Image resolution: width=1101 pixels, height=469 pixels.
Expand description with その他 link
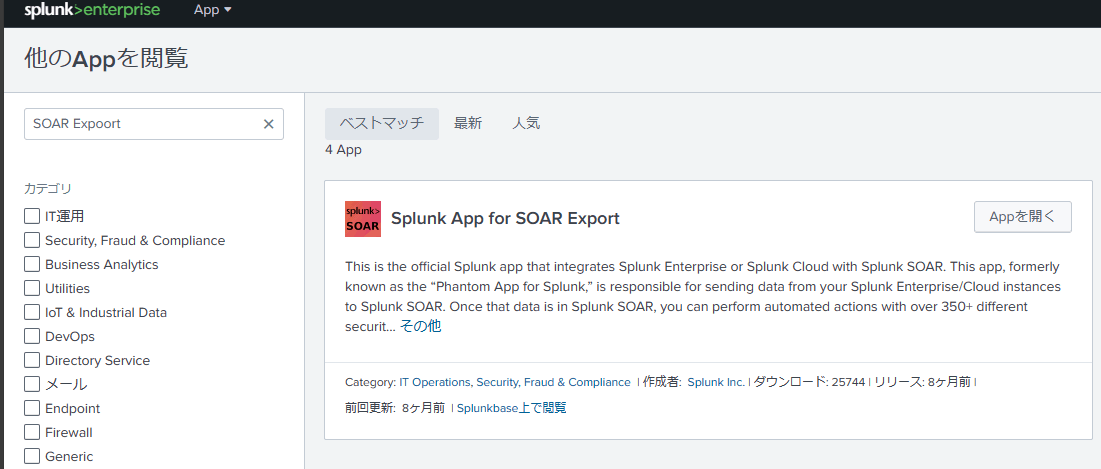tap(421, 326)
